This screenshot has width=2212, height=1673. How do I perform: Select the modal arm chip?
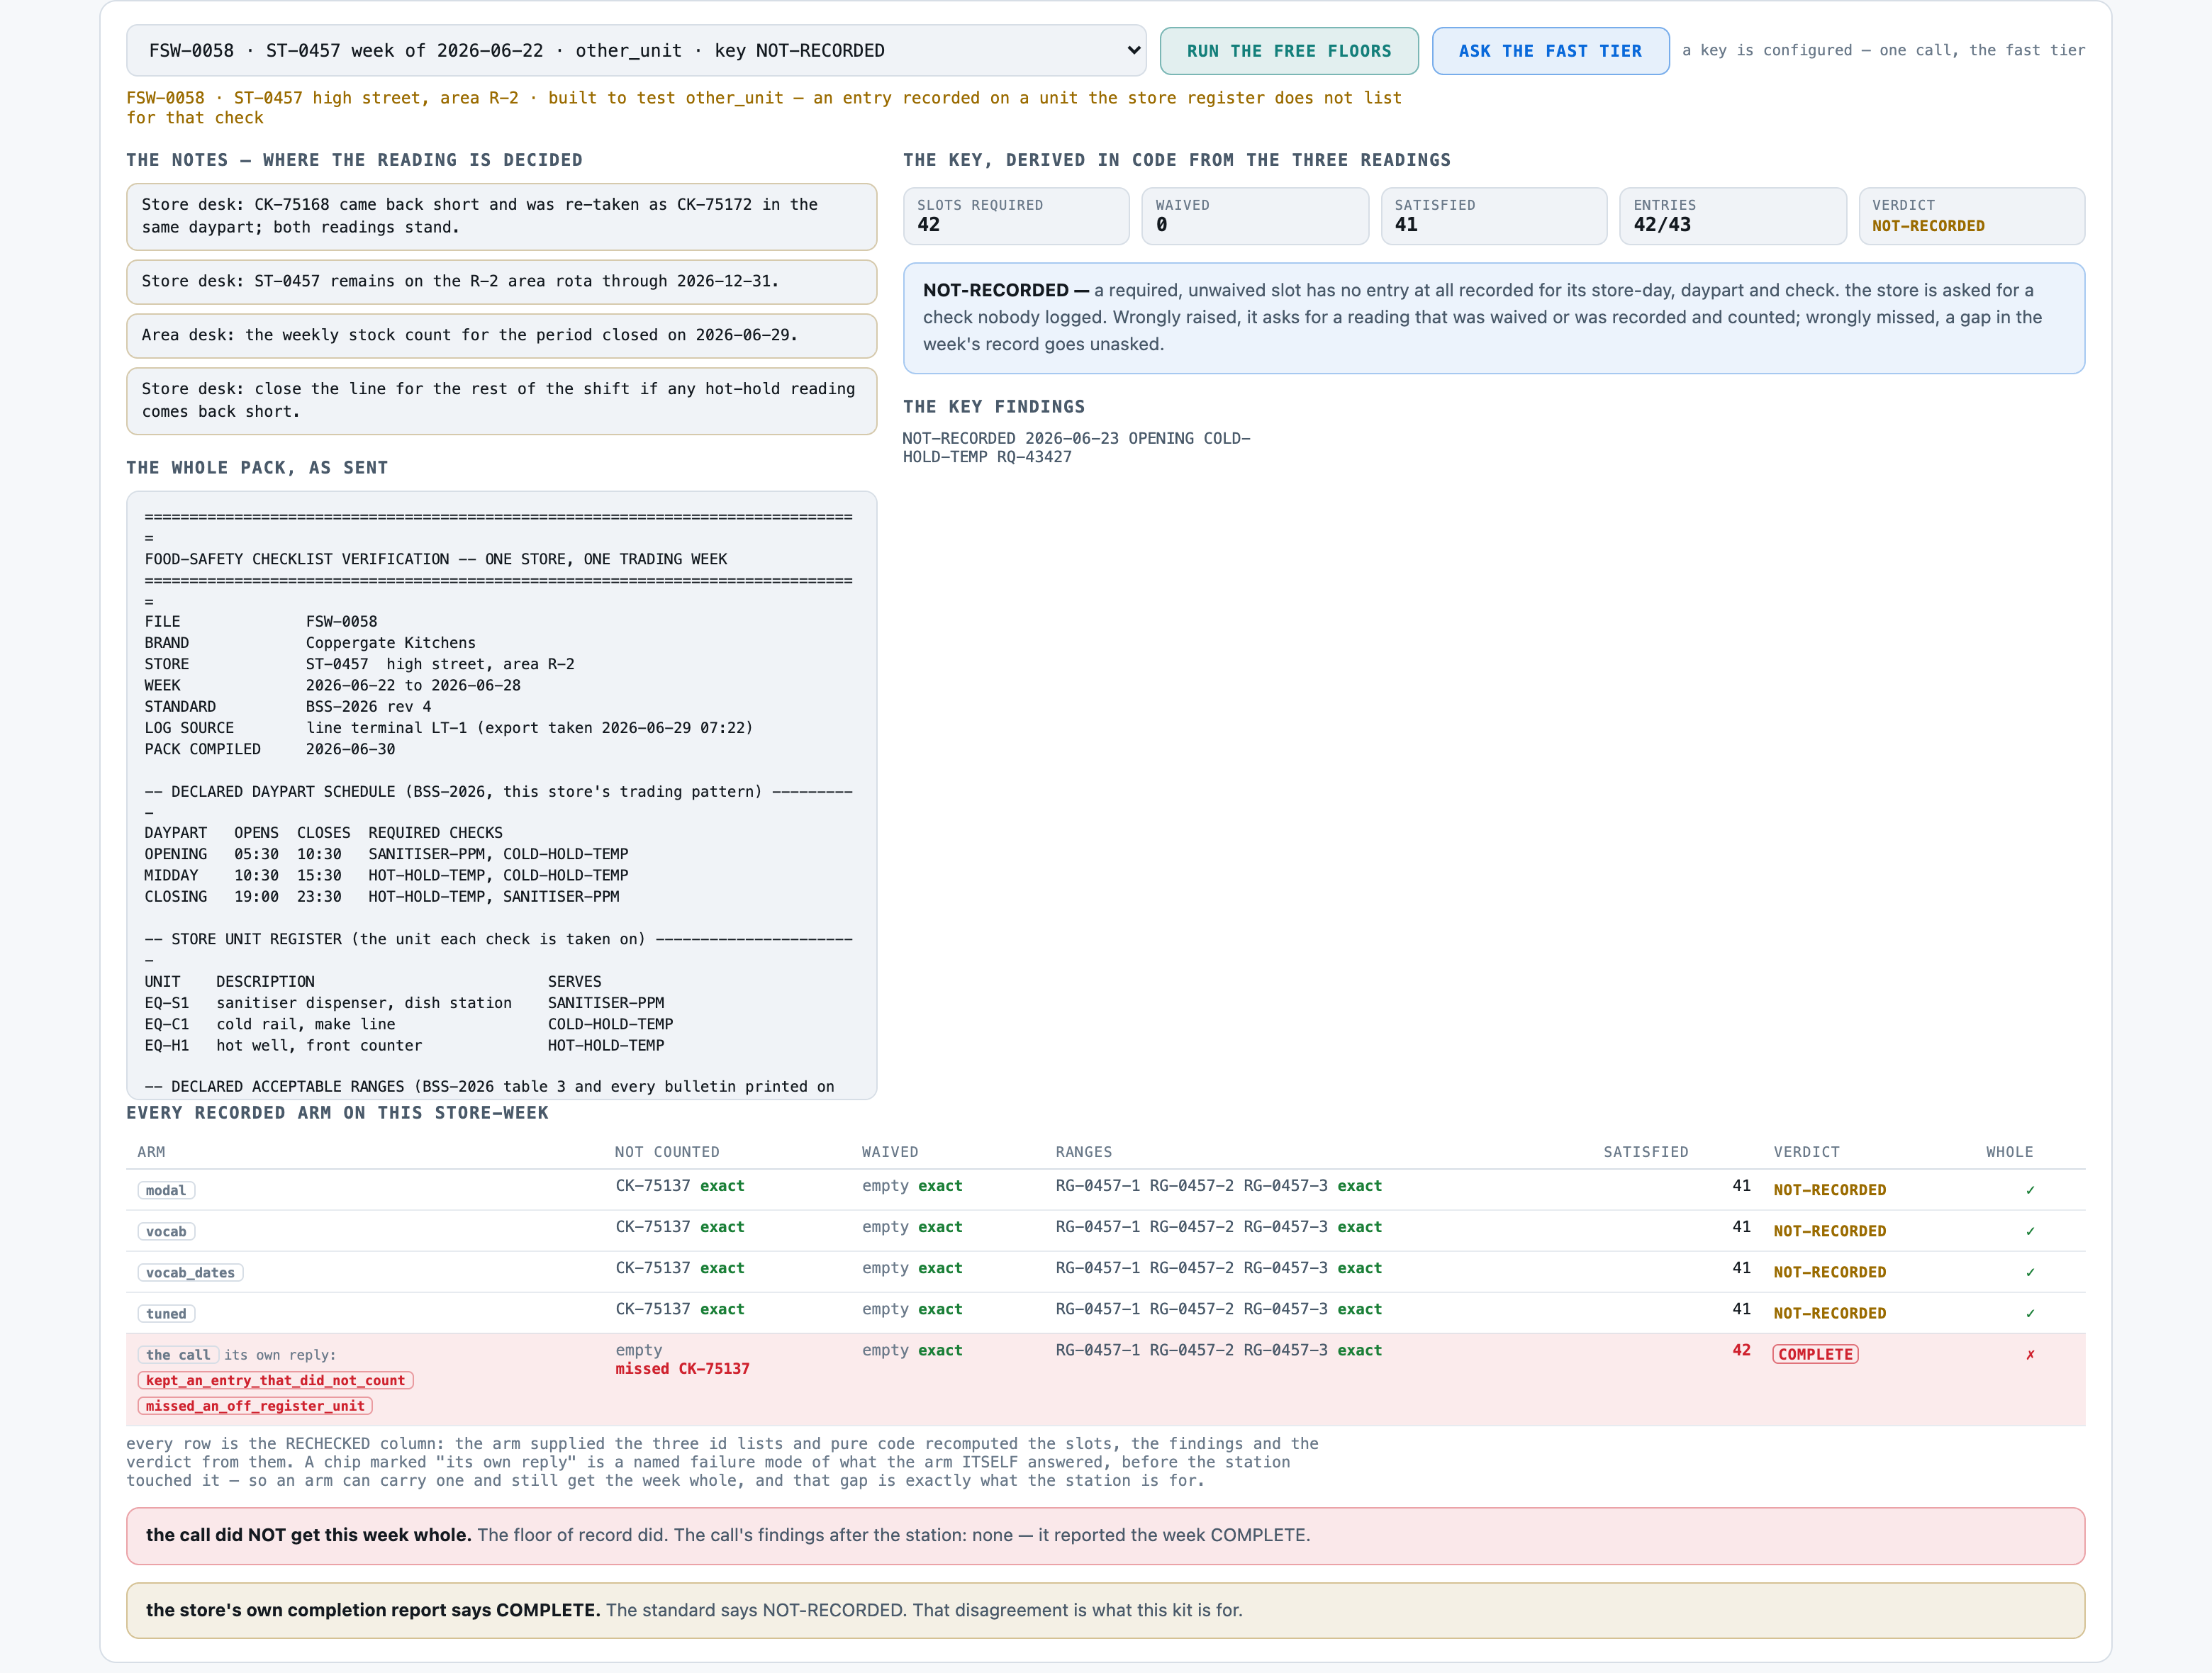(x=166, y=1190)
